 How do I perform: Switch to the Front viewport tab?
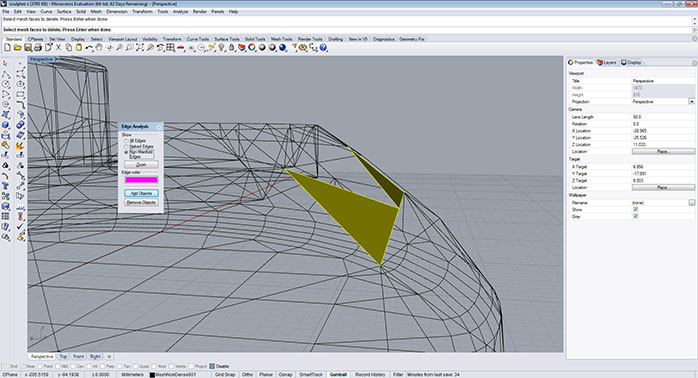pos(78,357)
